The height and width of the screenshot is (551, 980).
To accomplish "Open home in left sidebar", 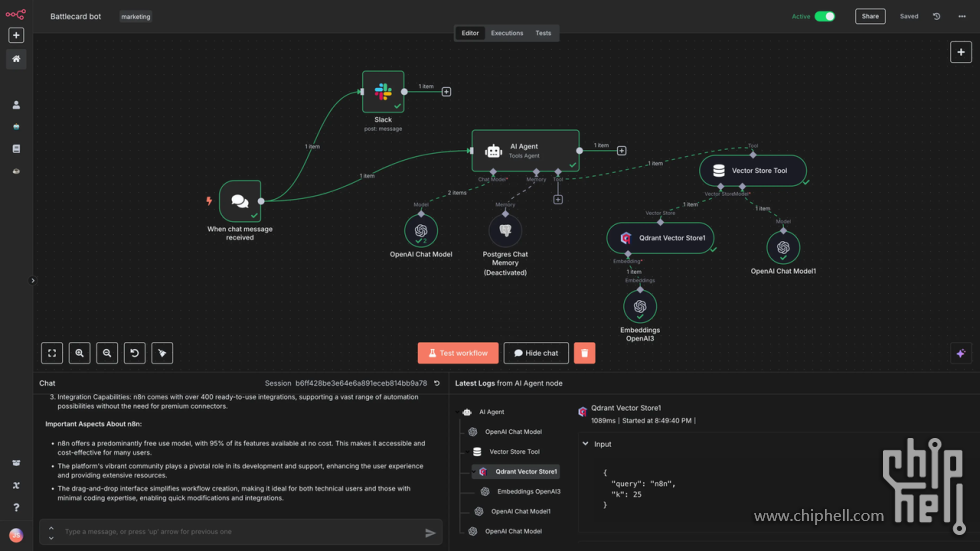I will point(16,59).
